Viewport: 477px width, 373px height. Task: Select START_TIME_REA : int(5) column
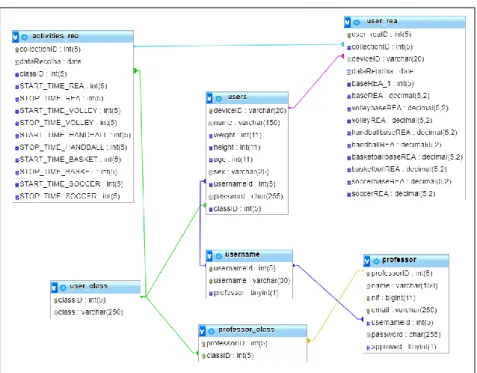click(x=61, y=86)
